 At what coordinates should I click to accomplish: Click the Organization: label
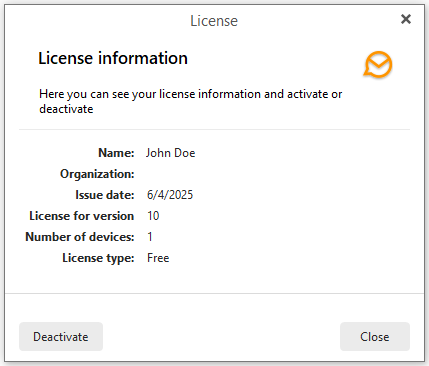pos(97,174)
